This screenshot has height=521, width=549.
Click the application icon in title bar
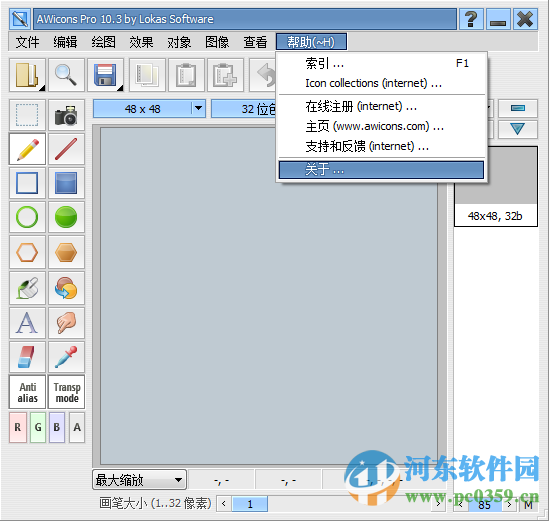point(20,19)
